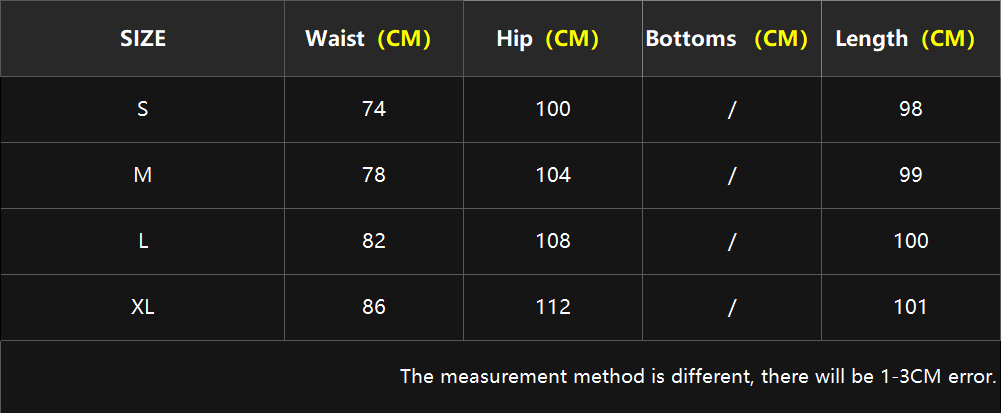1001x414 pixels.
Task: Click the XL size label
Action: point(143,307)
